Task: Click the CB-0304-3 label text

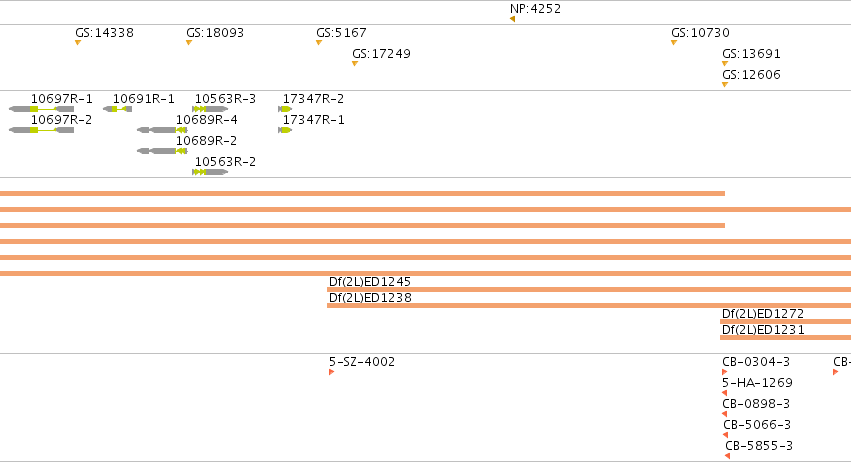Action: click(756, 362)
